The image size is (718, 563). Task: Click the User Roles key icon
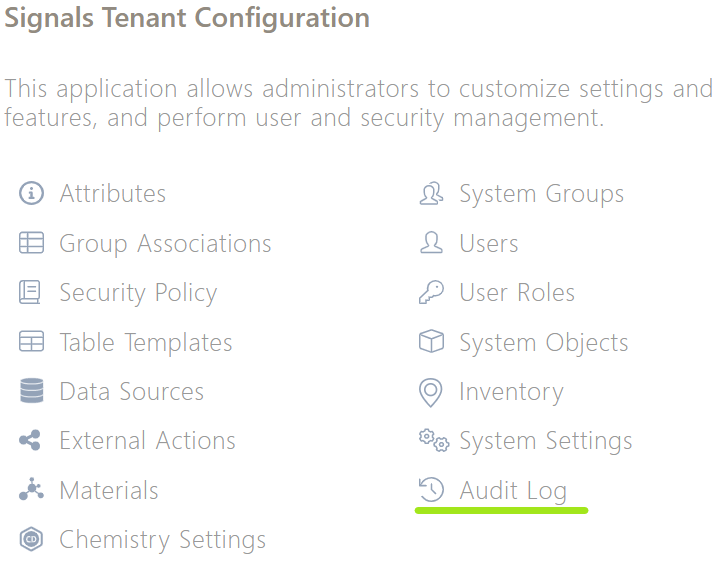coord(431,292)
